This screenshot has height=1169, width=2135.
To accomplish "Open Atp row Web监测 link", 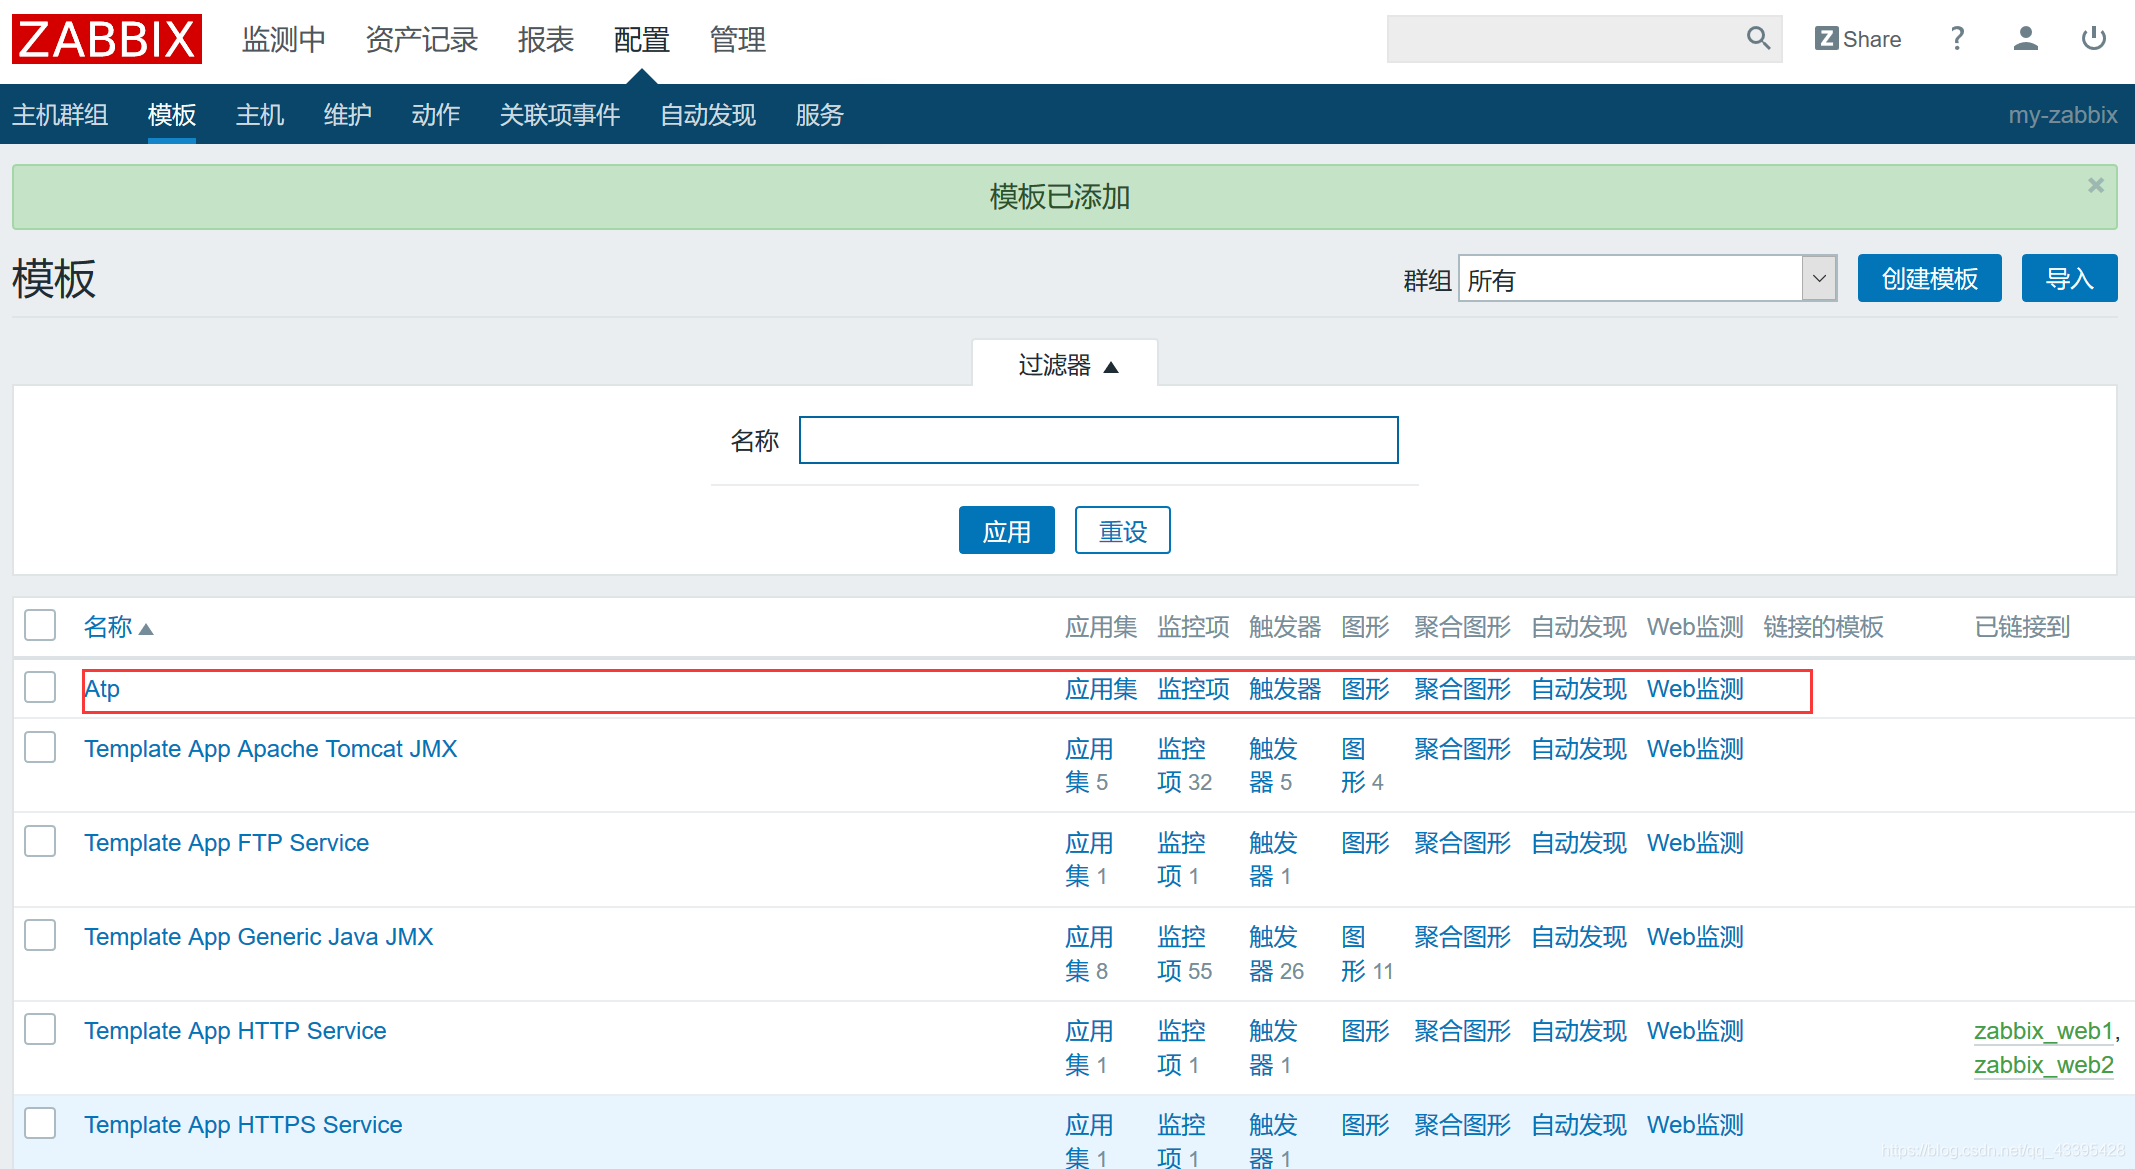I will coord(1695,689).
